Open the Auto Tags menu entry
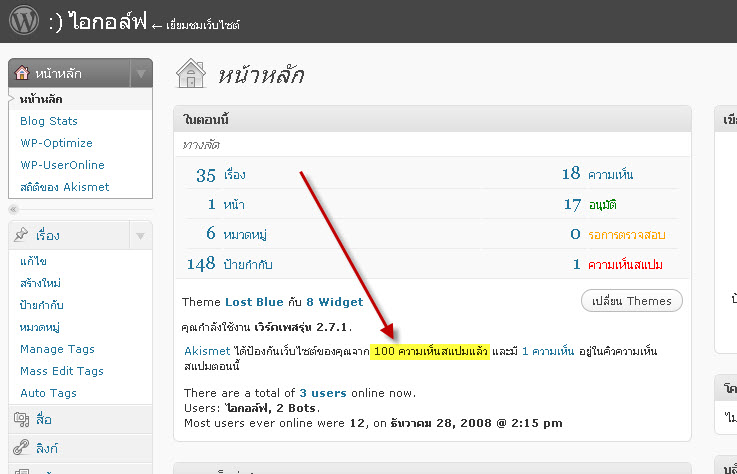Viewport: 737px width, 474px height. (48, 393)
